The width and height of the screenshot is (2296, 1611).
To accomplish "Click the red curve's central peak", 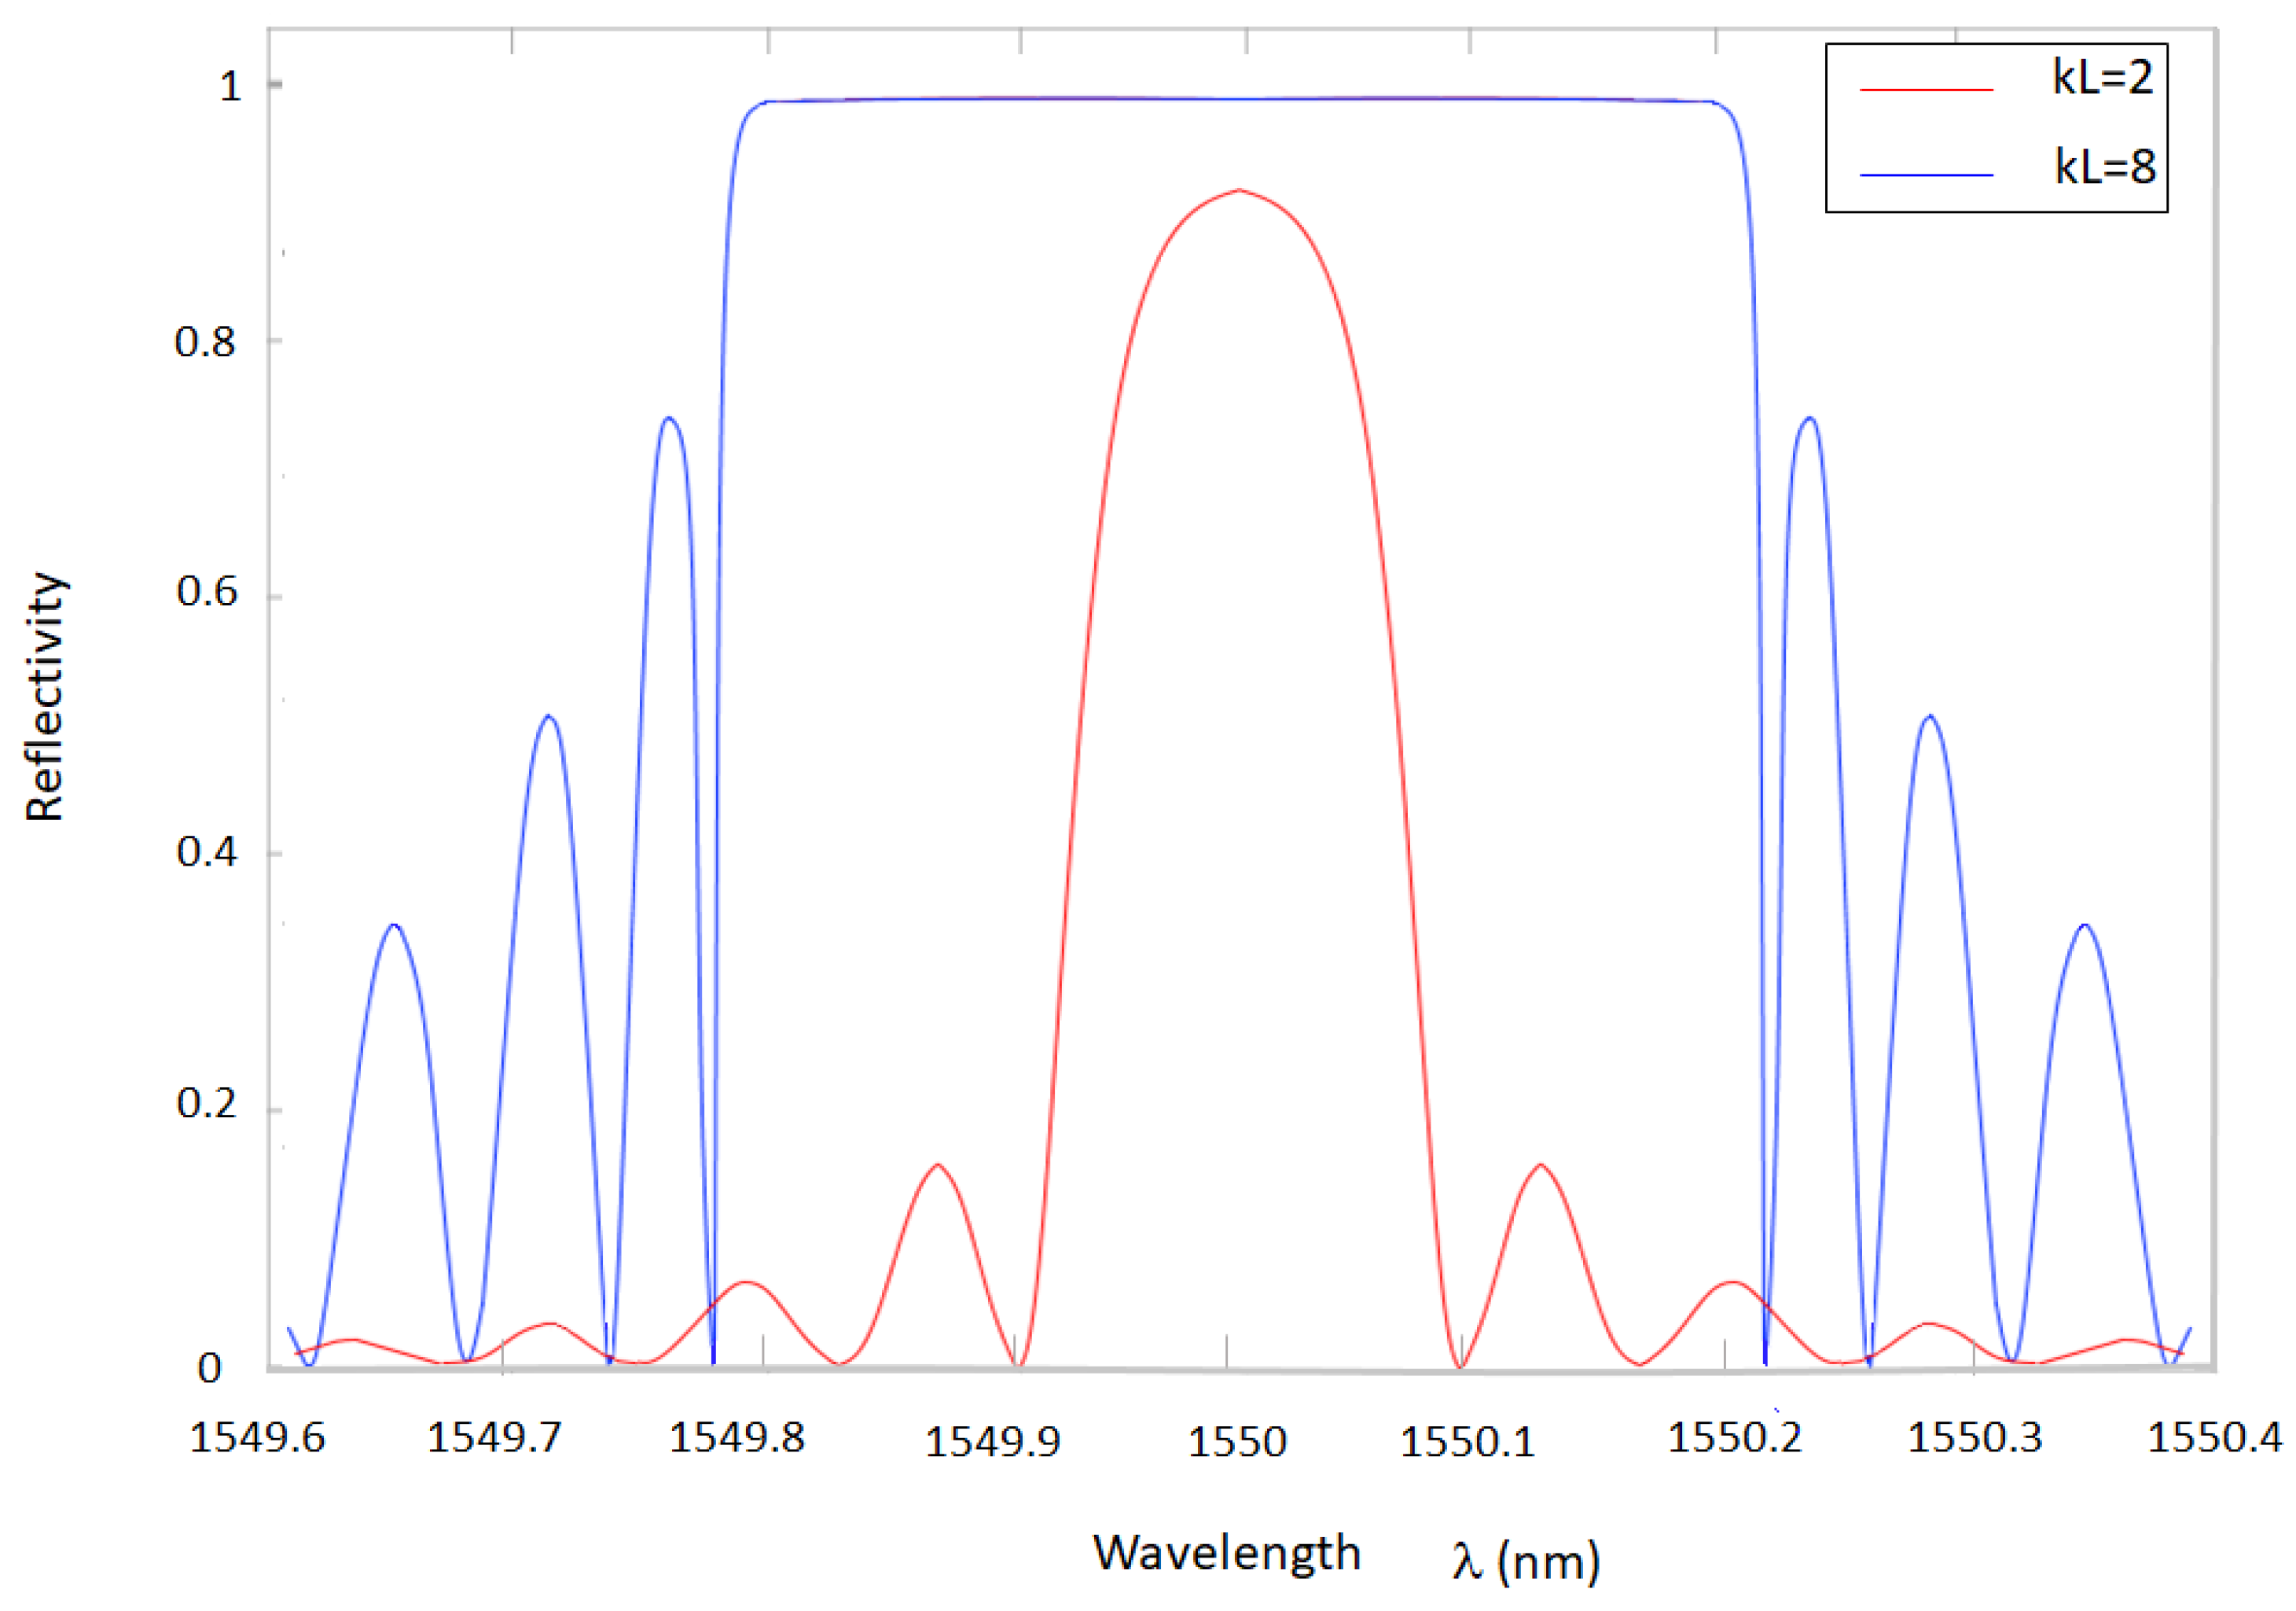I will coord(1240,190).
